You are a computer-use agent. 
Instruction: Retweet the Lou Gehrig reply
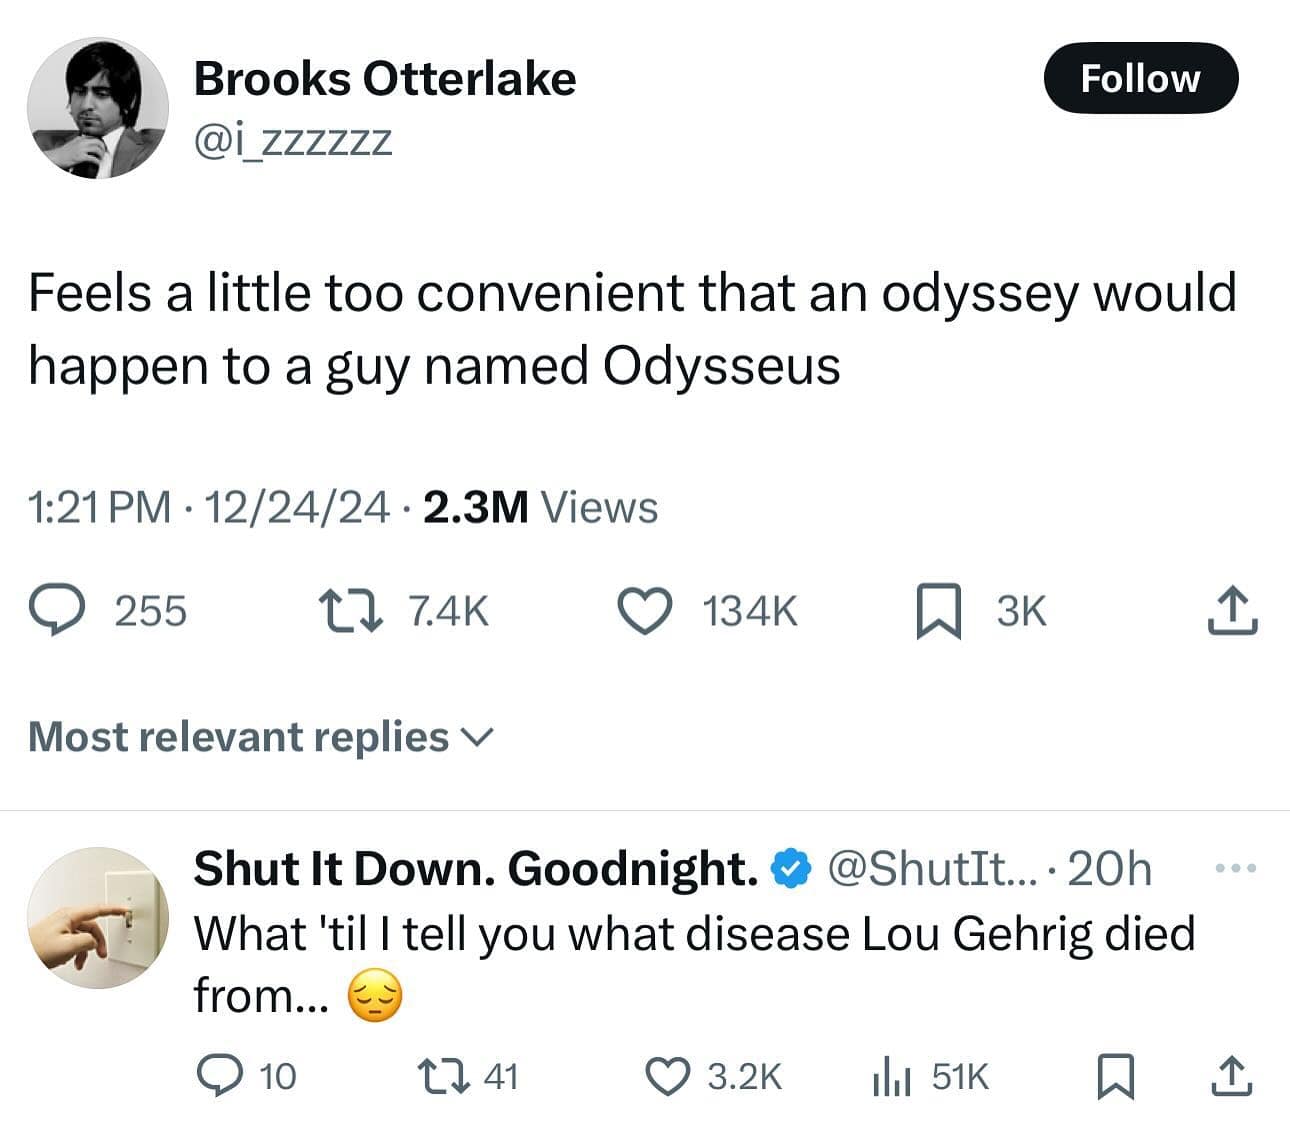click(440, 1076)
